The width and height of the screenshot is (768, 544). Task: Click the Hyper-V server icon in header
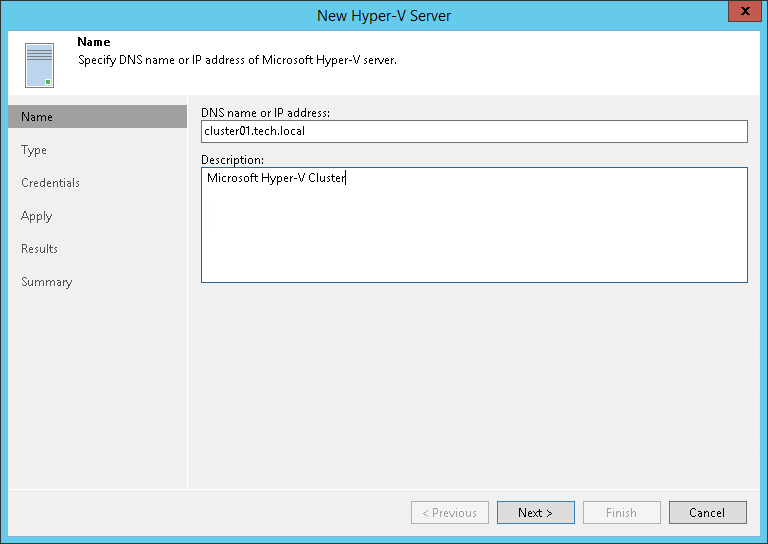tap(40, 65)
